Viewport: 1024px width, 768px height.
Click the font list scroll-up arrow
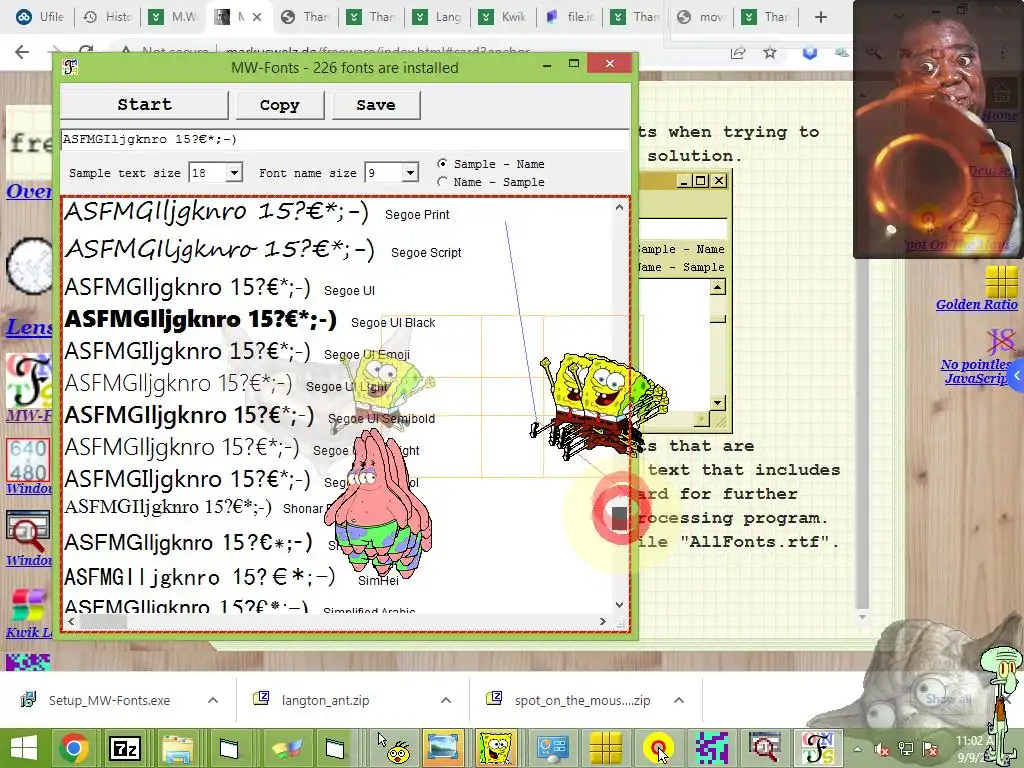tap(619, 207)
